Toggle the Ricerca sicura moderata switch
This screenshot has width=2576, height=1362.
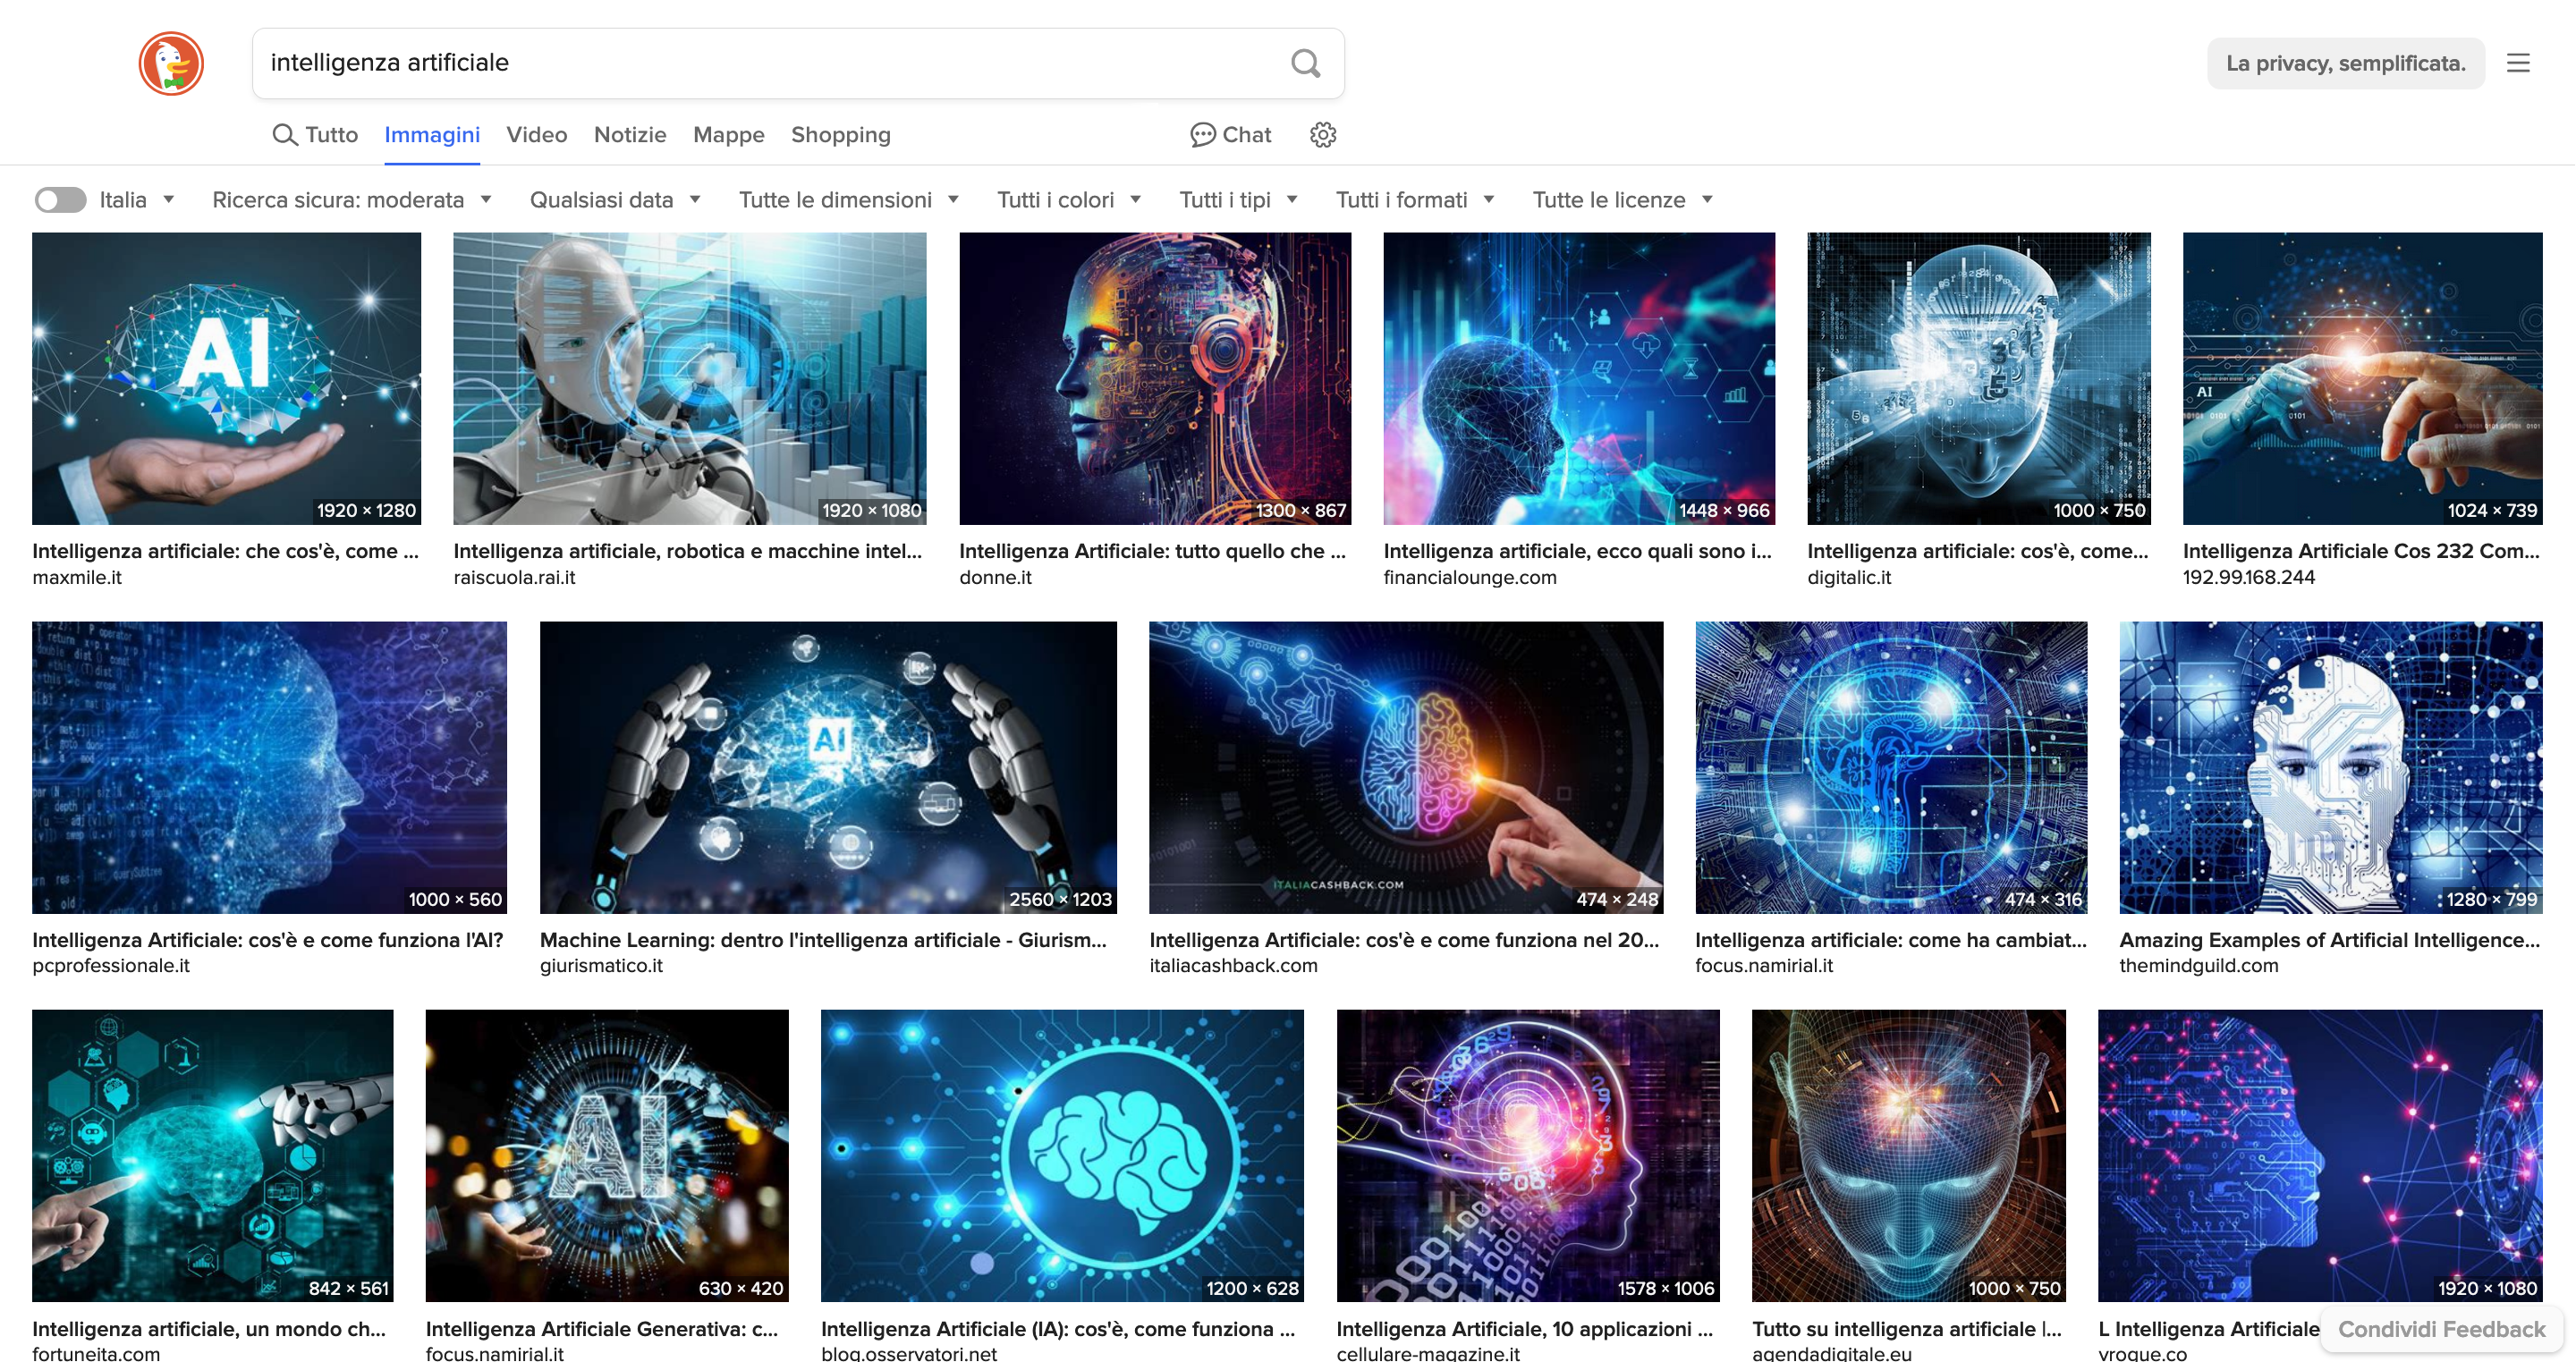coord(62,199)
